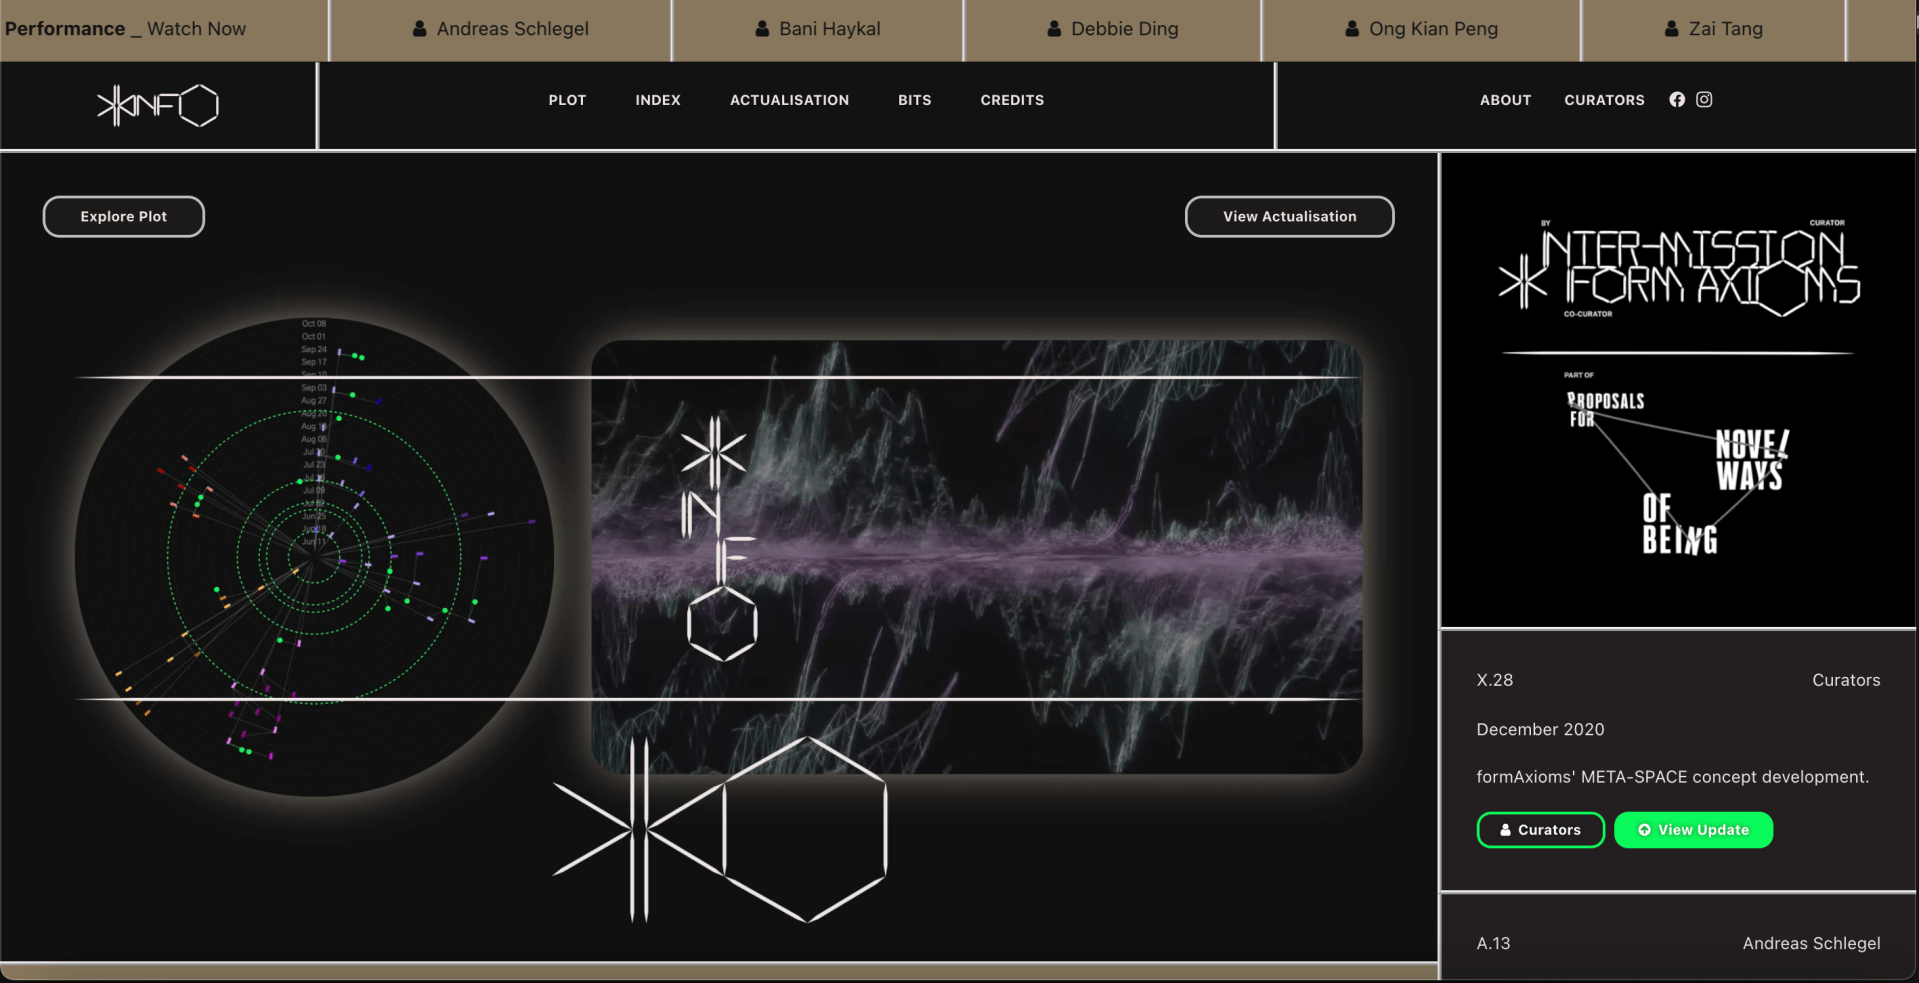Click the green View Update button
1919x983 pixels.
click(1693, 830)
